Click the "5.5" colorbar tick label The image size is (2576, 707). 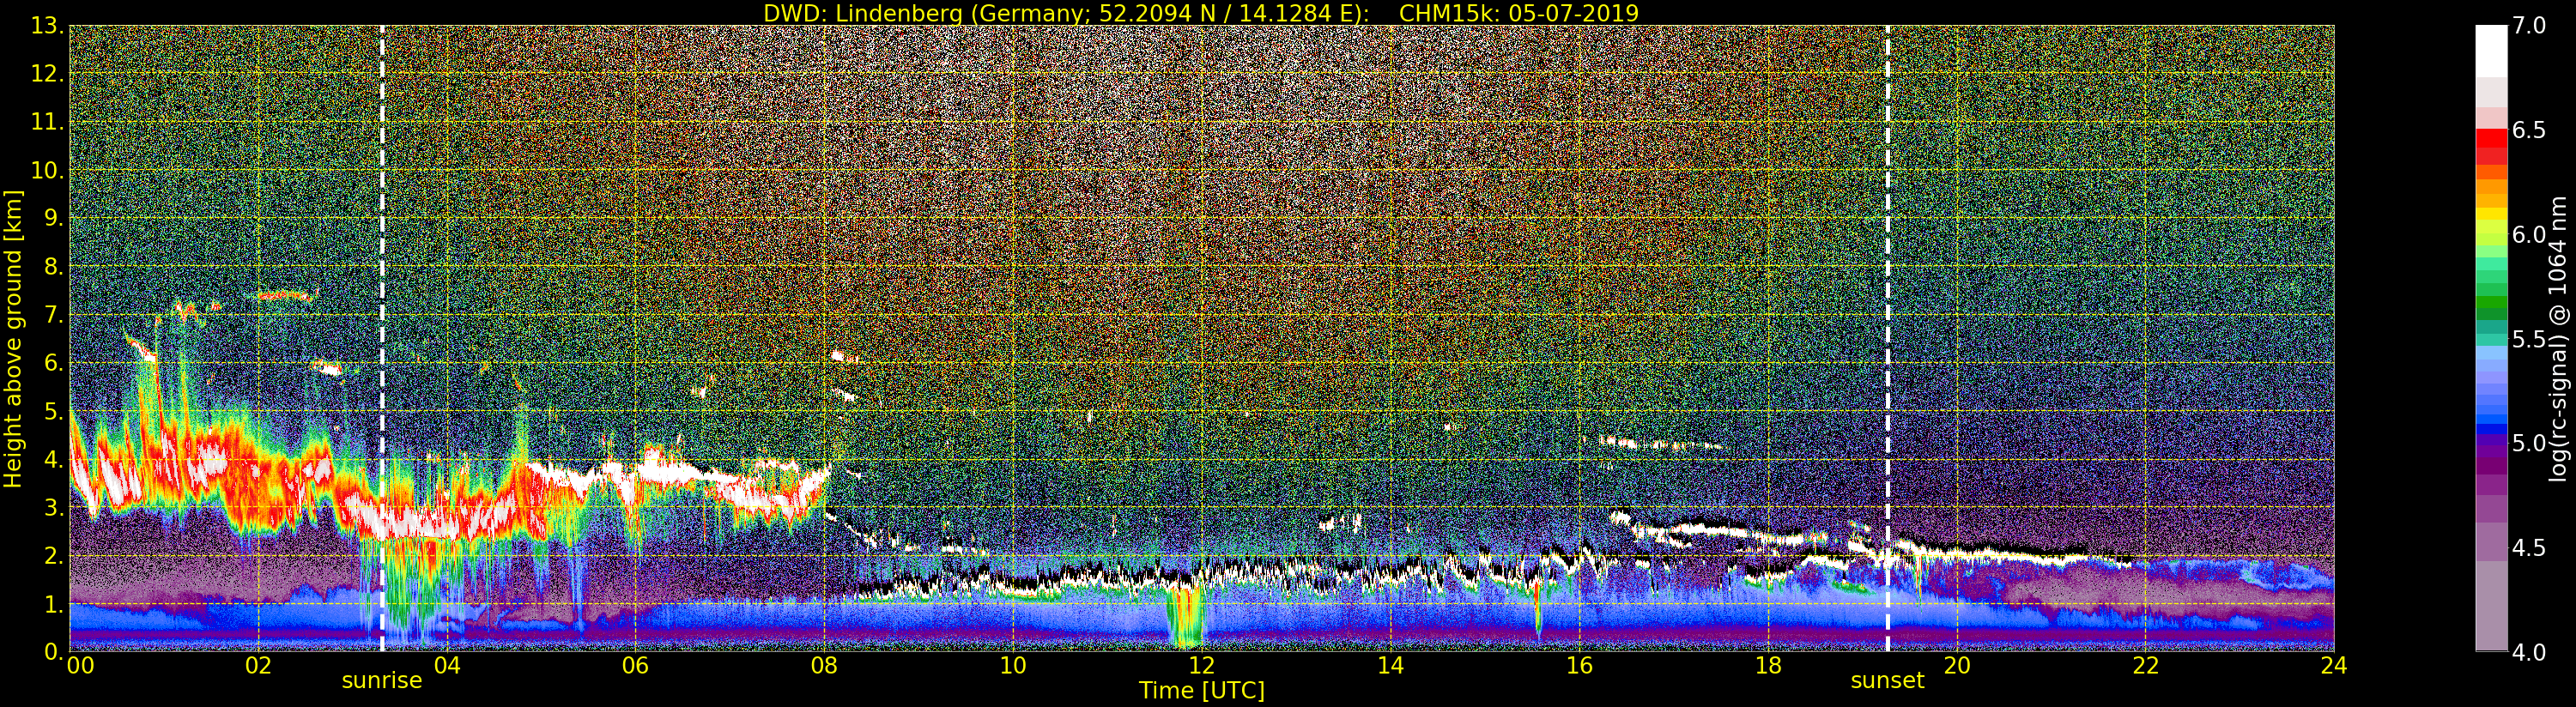click(2529, 339)
